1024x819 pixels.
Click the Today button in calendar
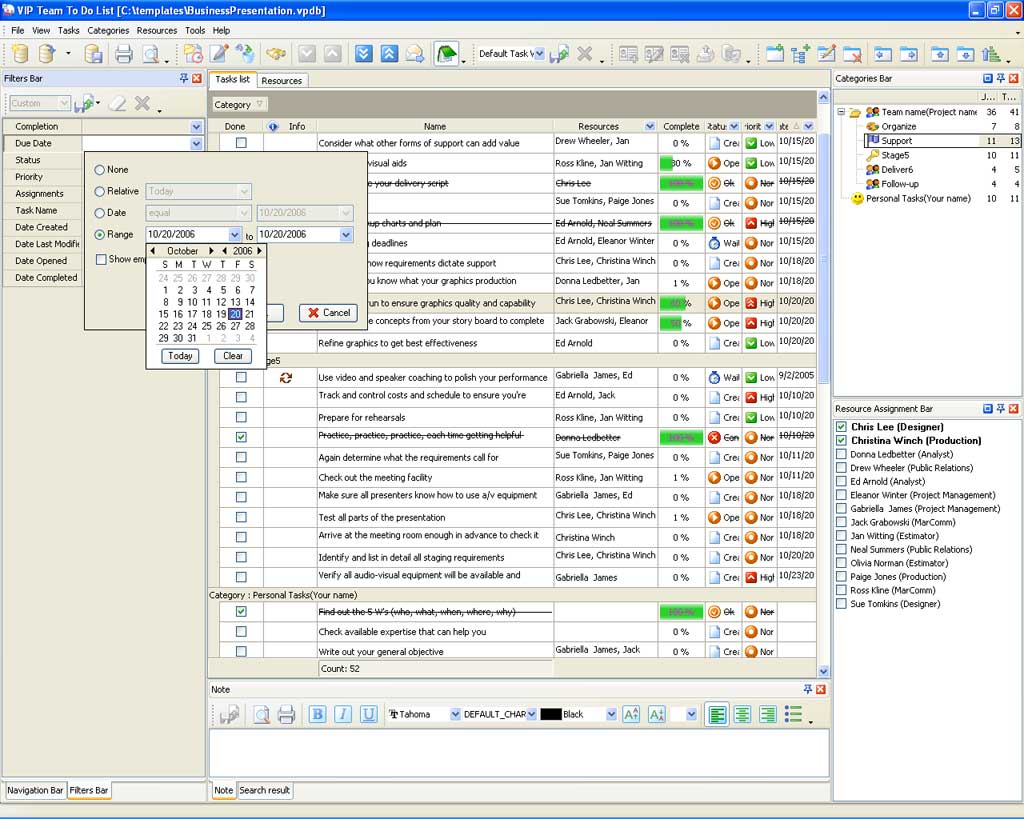[x=180, y=356]
